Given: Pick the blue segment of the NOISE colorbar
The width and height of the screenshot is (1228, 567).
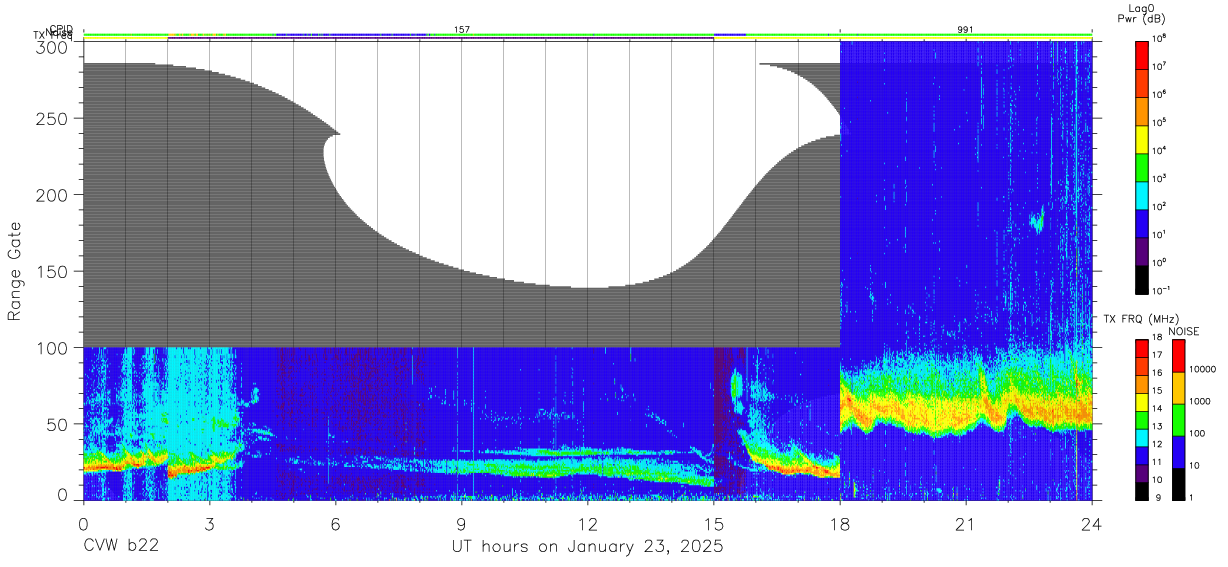Looking at the screenshot, I should (x=1177, y=452).
